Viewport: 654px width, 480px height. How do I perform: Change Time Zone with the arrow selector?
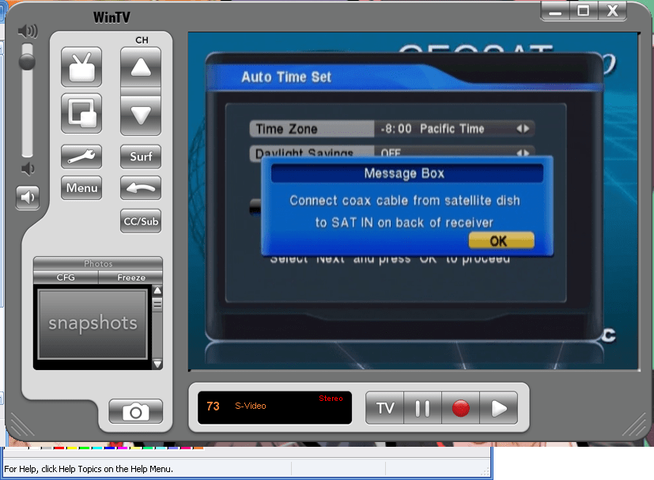(523, 128)
